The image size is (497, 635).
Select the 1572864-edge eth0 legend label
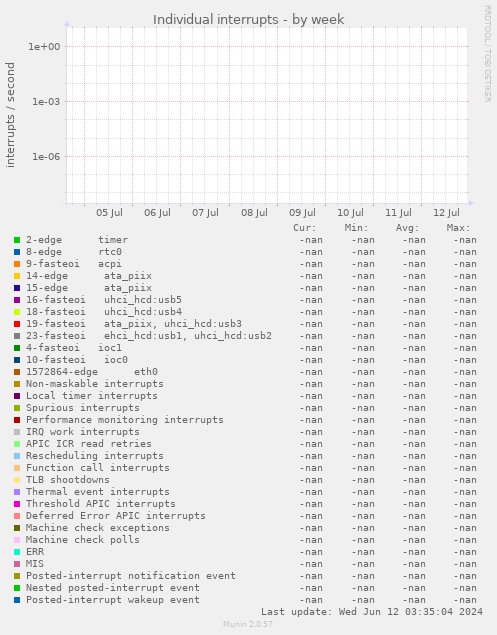coord(92,372)
